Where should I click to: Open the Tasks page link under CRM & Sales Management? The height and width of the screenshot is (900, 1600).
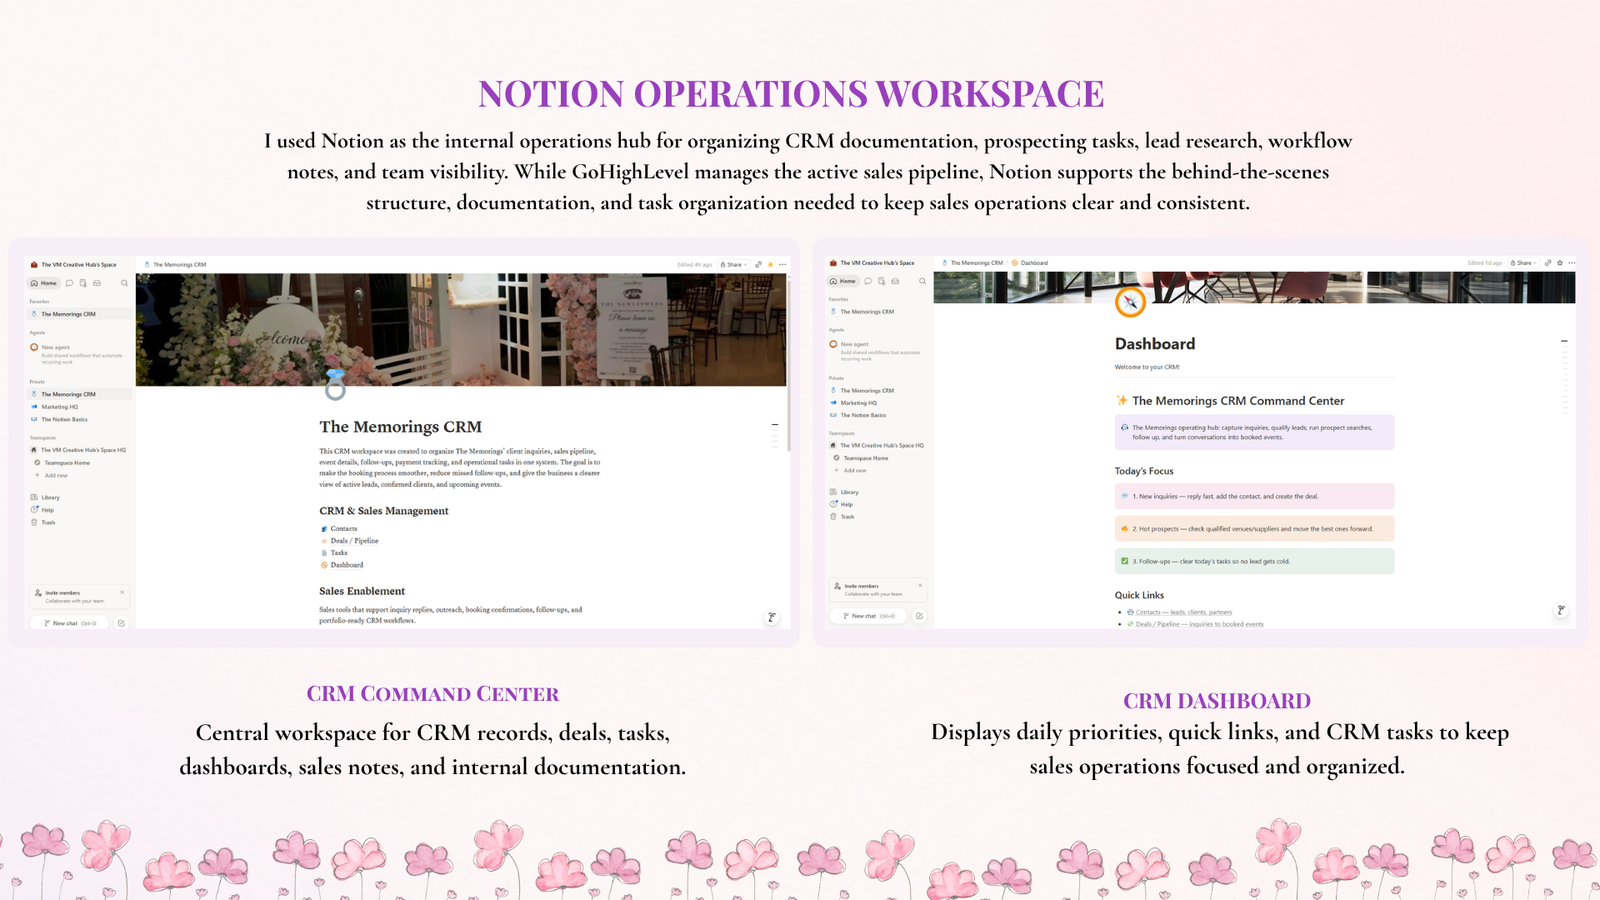click(334, 553)
